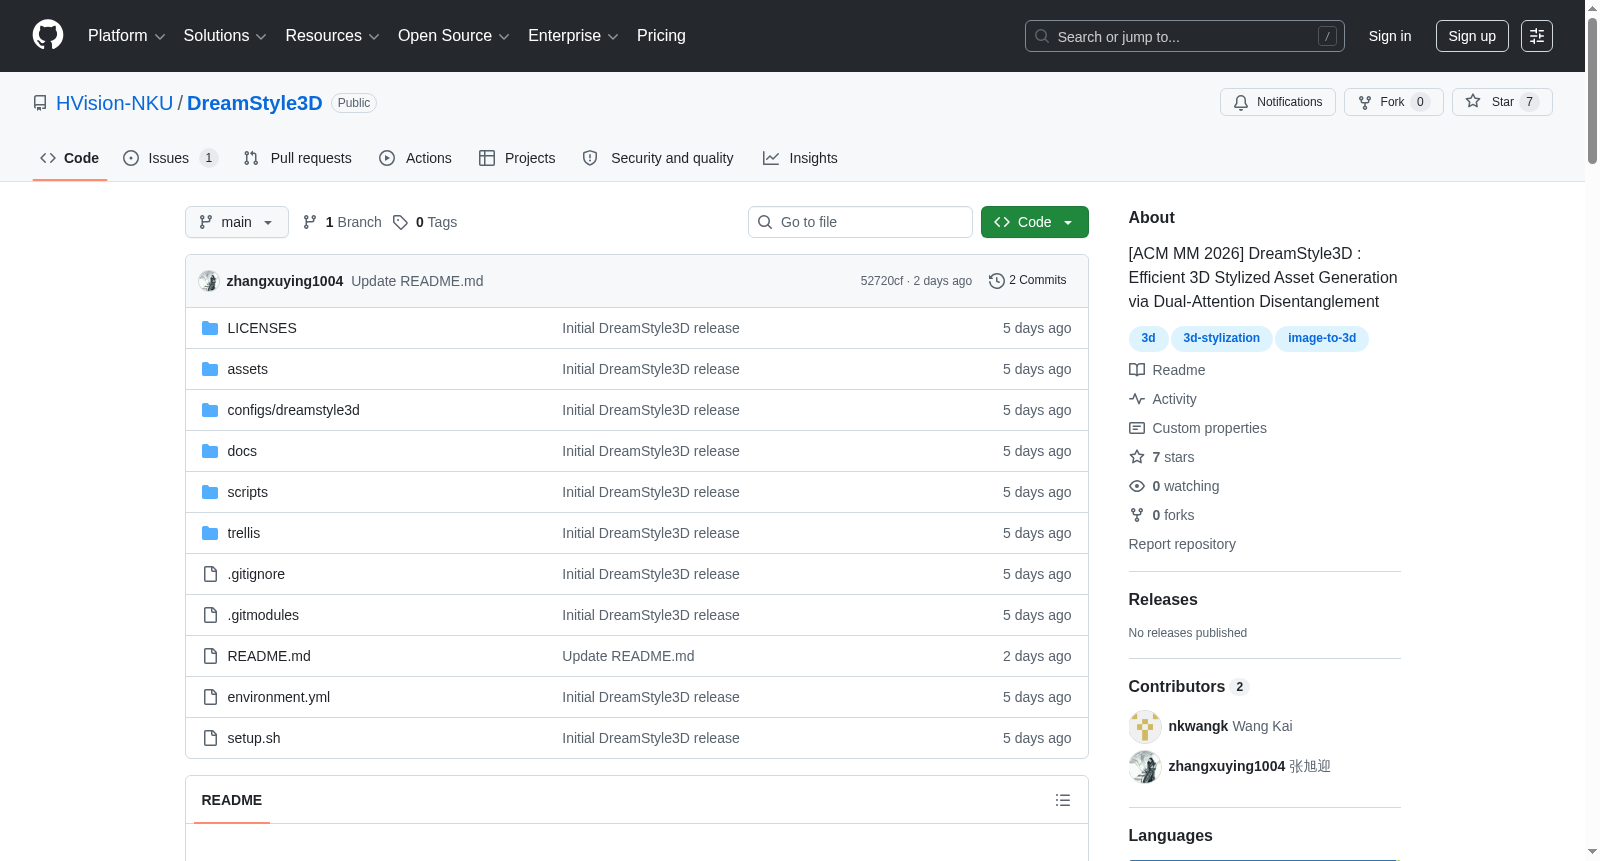
Task: Open the environment.yml file
Action: pos(279,697)
